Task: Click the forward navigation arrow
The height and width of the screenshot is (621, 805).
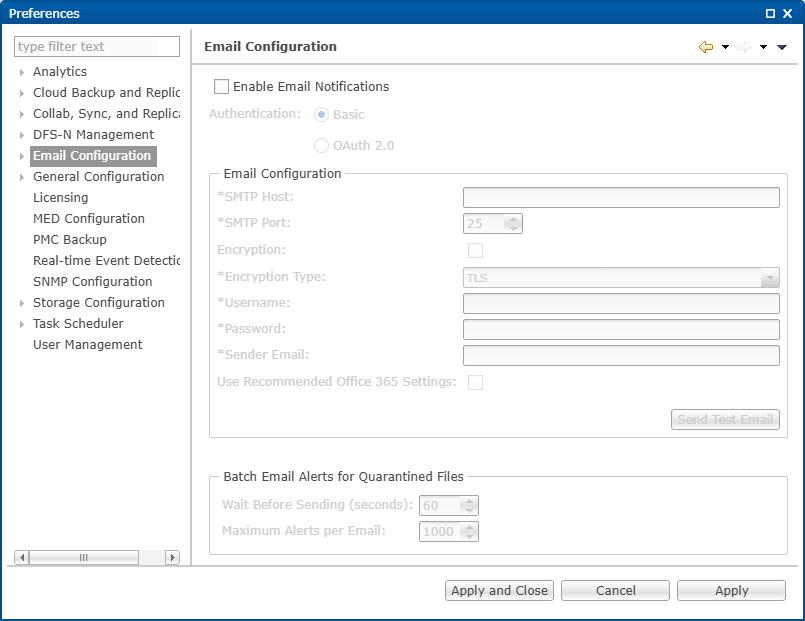Action: pos(744,47)
